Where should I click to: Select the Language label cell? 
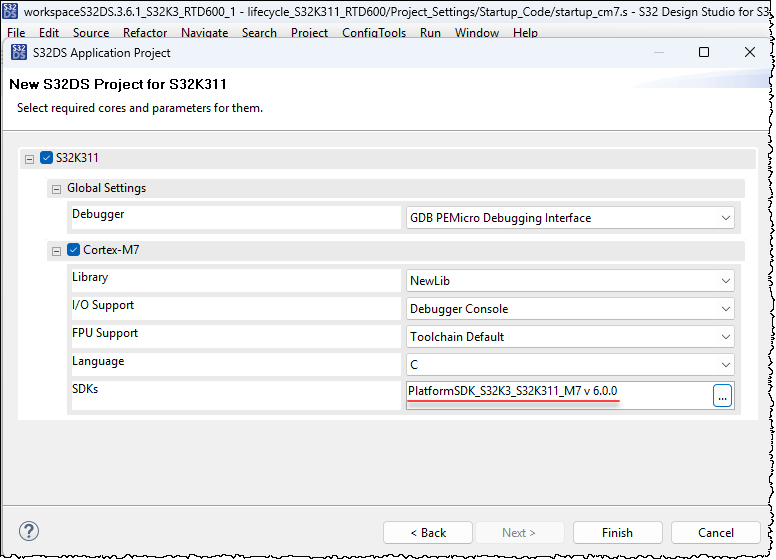click(236, 365)
